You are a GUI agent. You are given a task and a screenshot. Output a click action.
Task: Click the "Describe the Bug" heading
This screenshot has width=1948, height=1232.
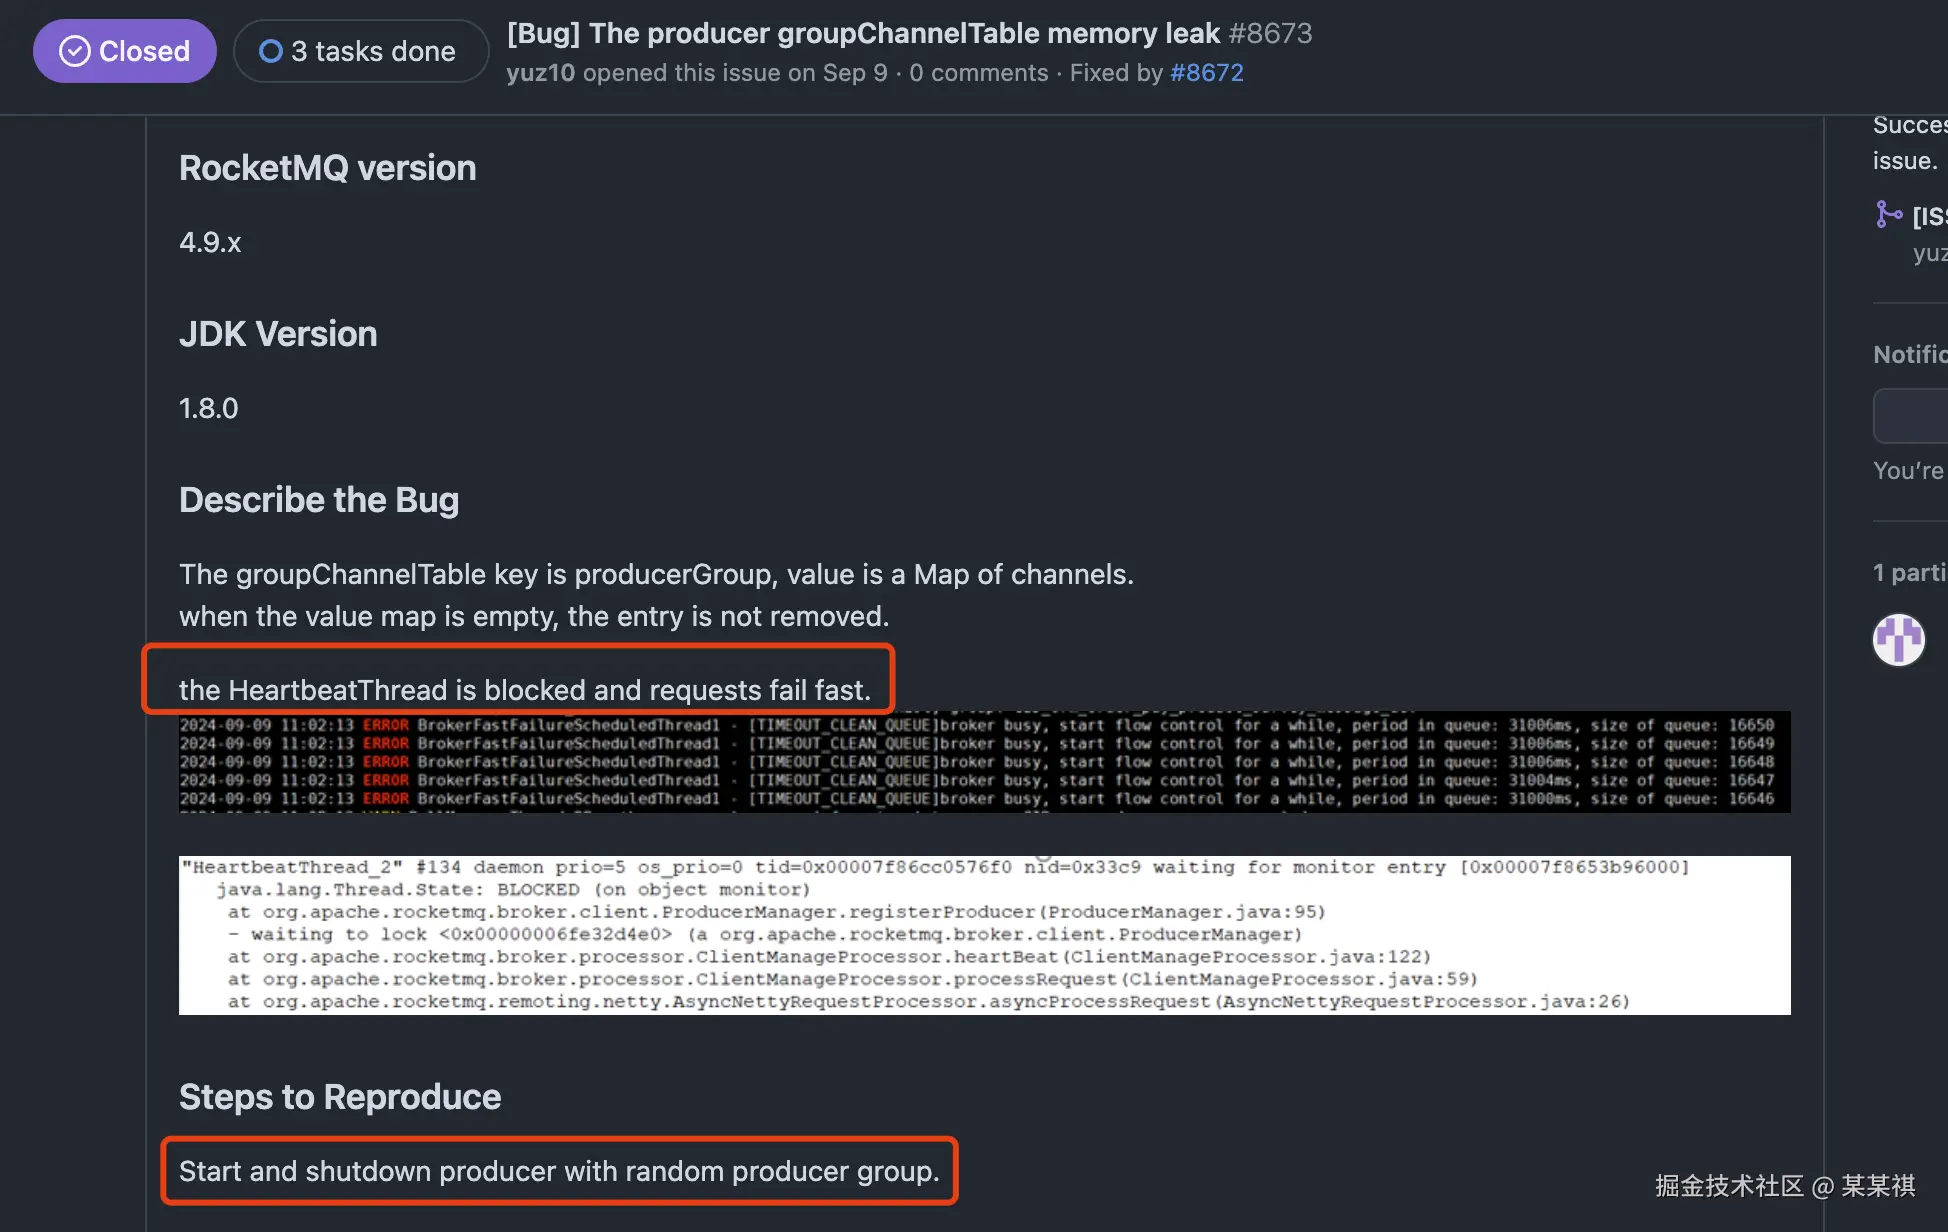point(319,500)
